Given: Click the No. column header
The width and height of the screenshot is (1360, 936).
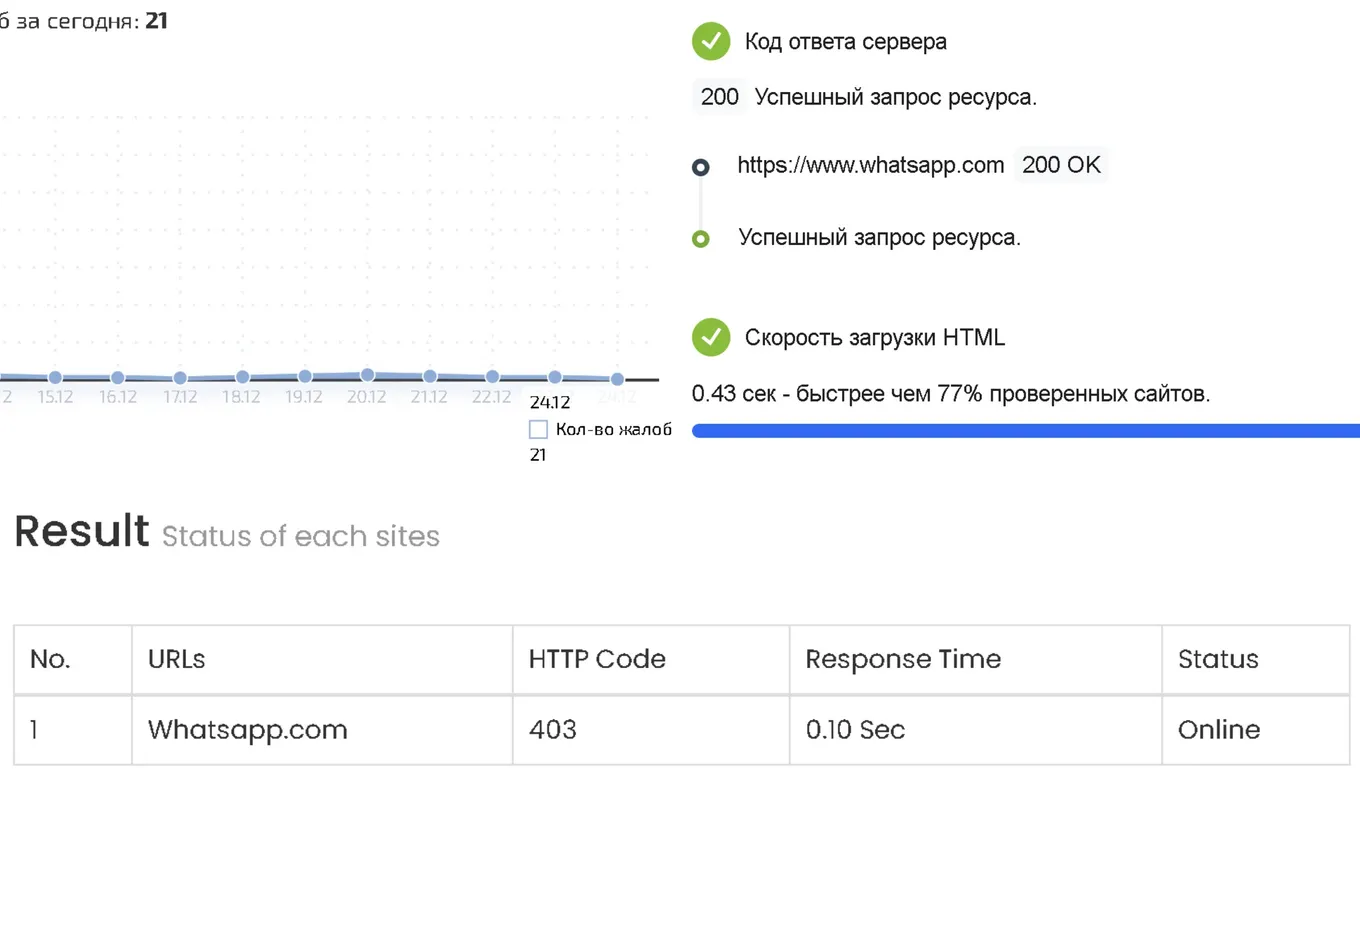Looking at the screenshot, I should coord(73,660).
